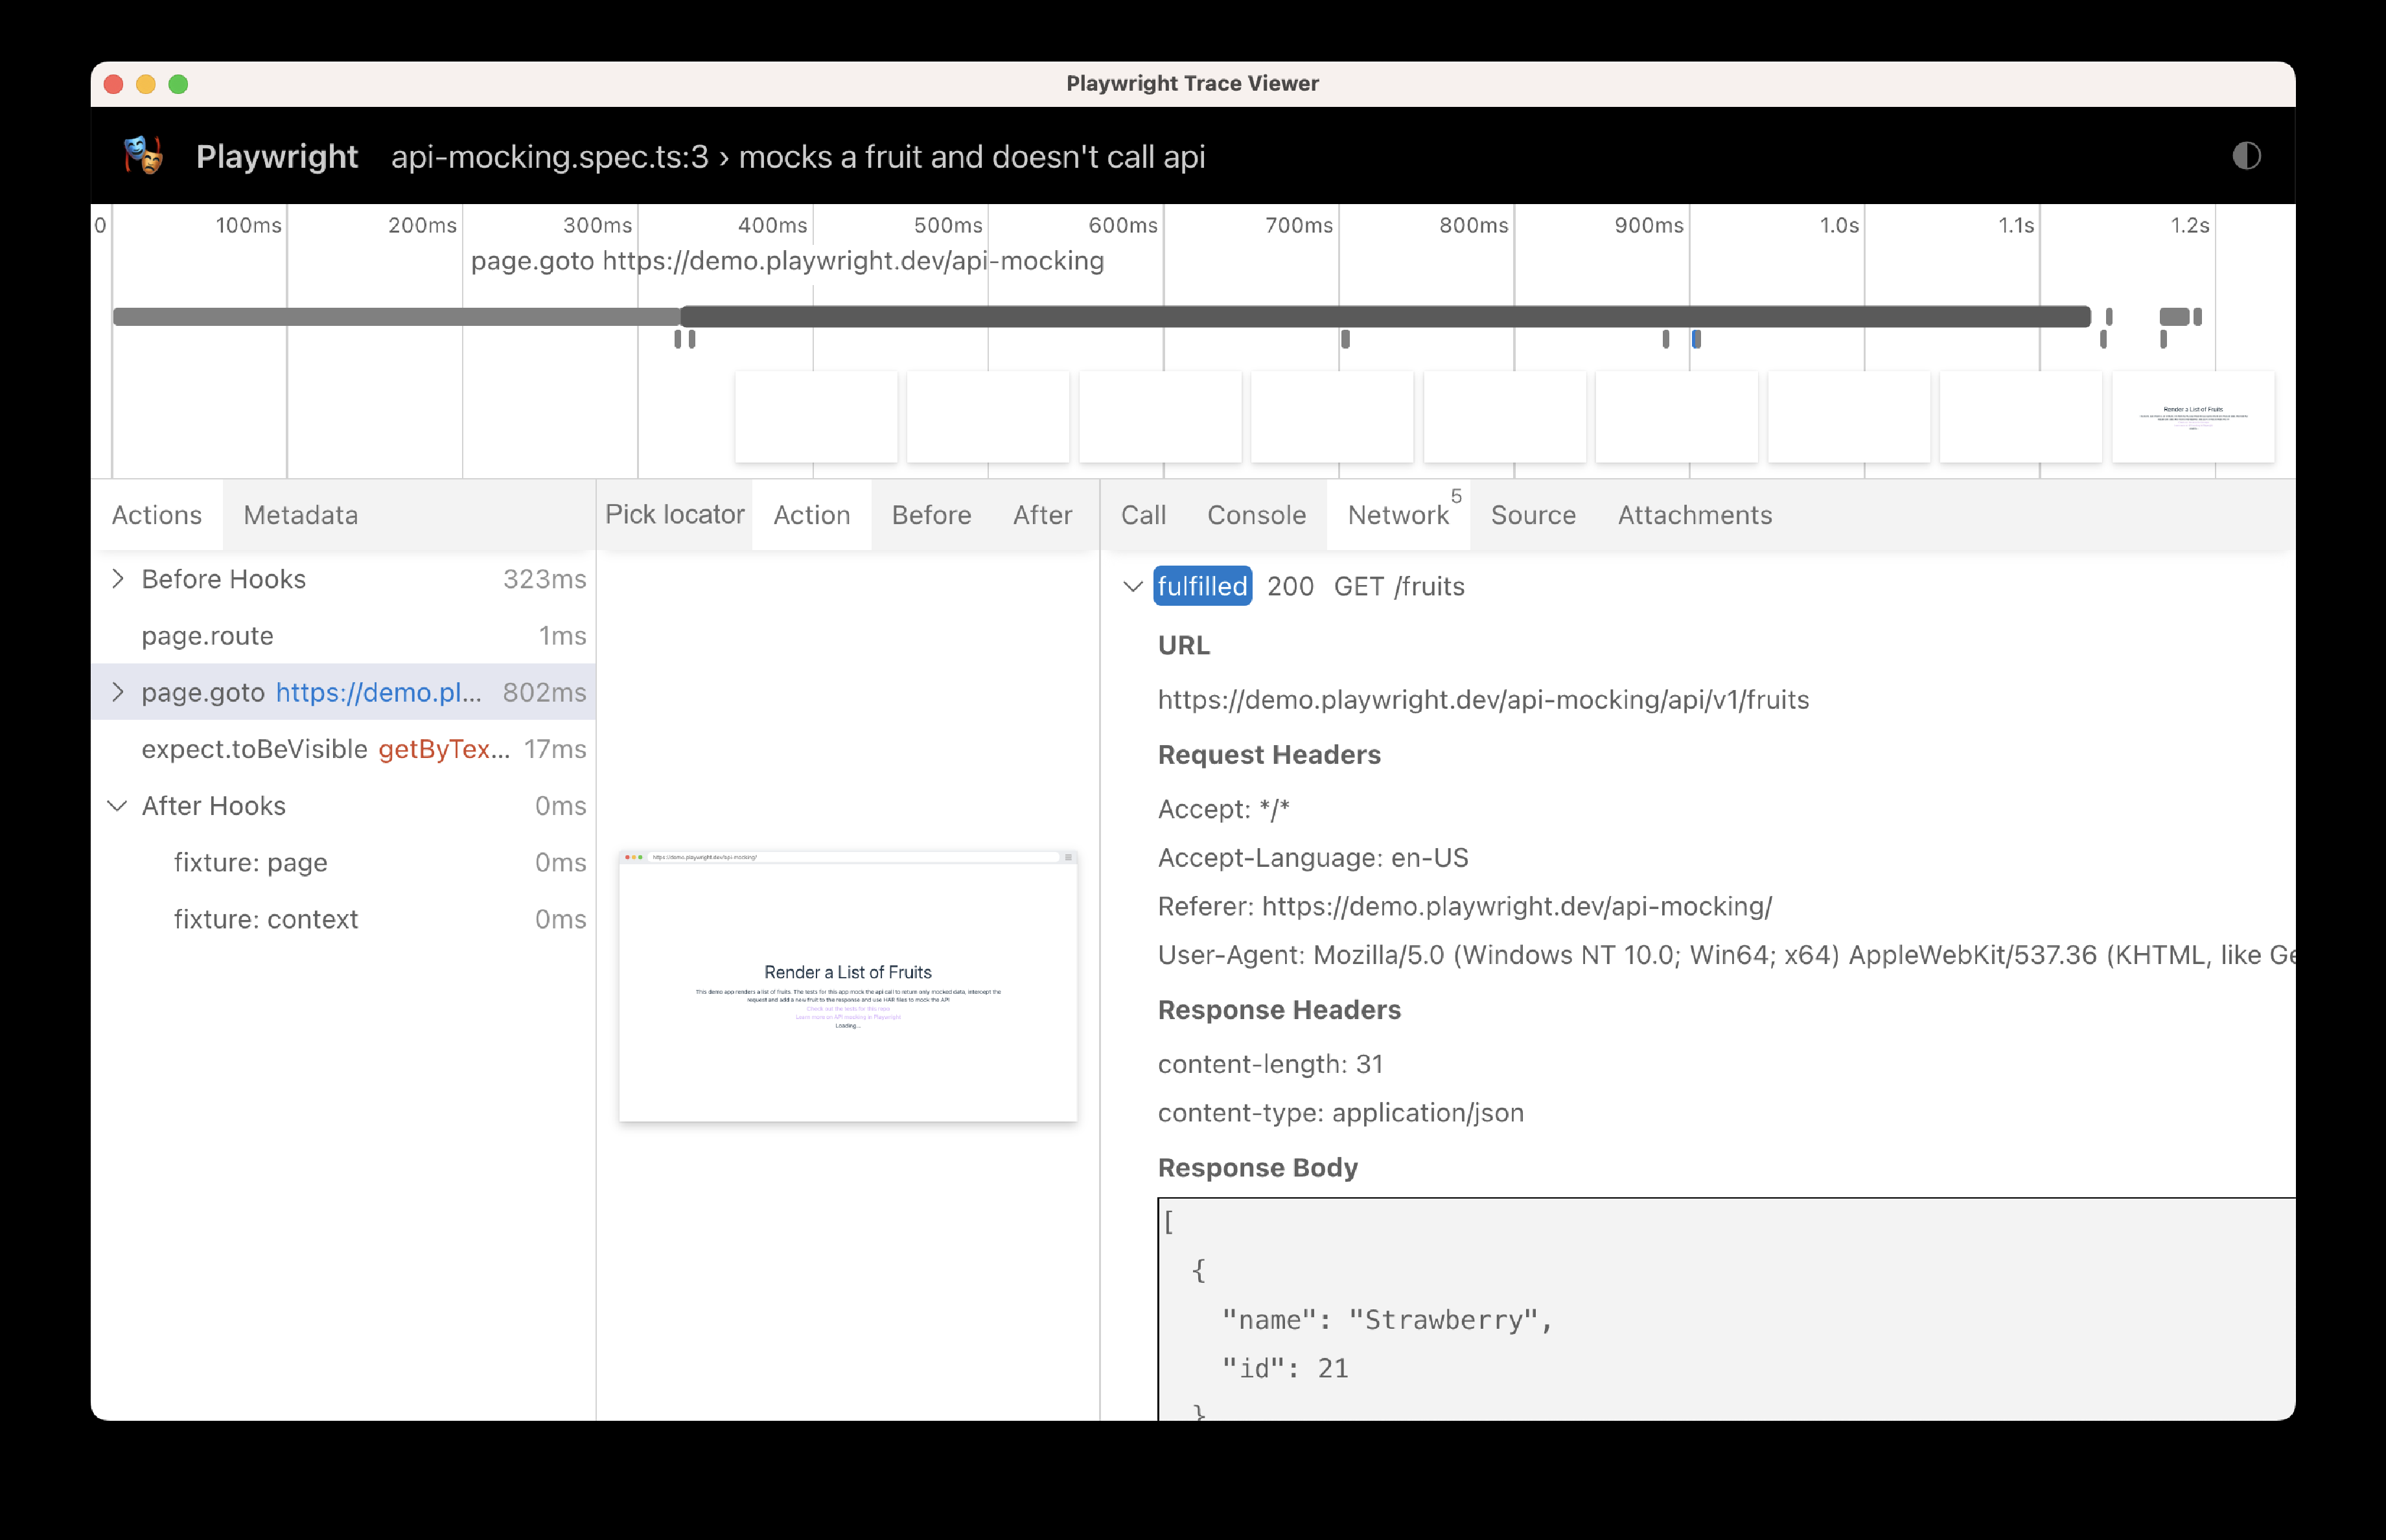2386x1540 pixels.
Task: Click the User-Agent request header line
Action: (x=1726, y=955)
